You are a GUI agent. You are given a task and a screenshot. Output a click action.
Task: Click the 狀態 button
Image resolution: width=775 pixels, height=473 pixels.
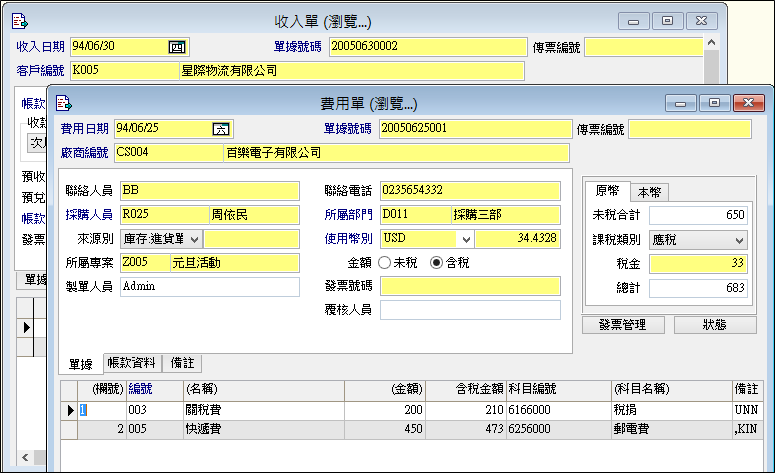[714, 325]
